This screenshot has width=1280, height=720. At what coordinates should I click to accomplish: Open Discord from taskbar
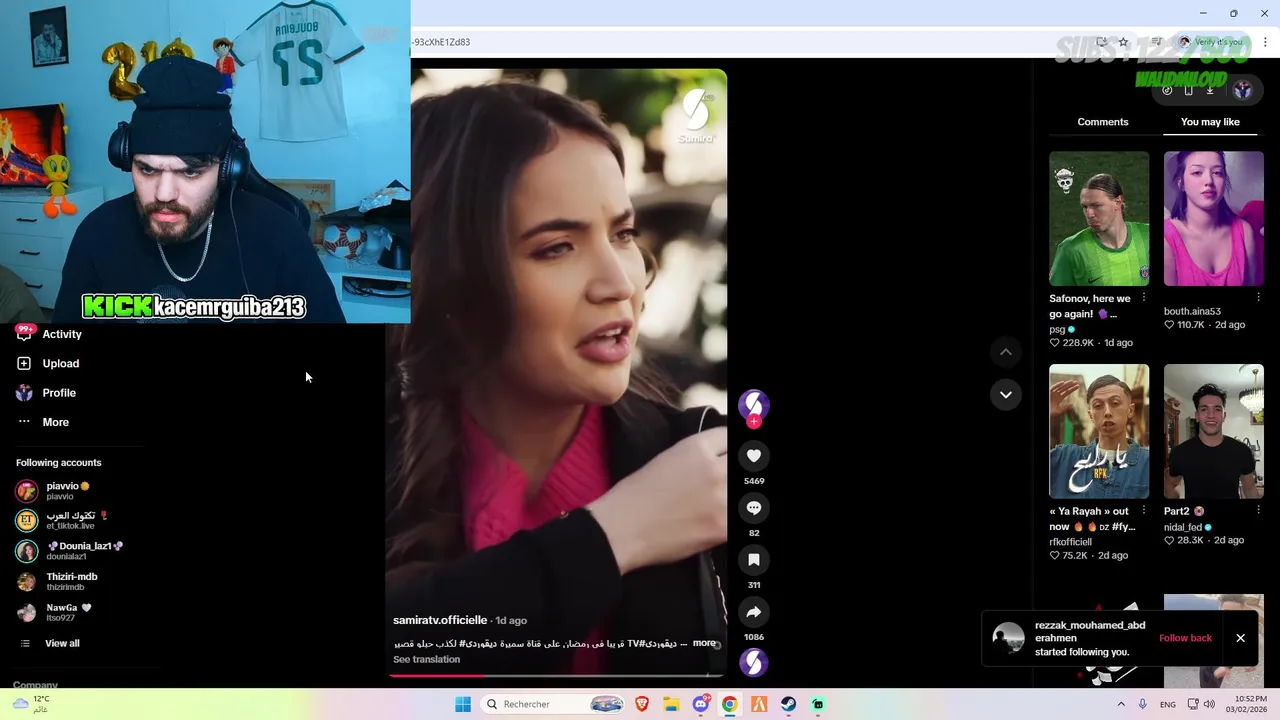tap(701, 704)
